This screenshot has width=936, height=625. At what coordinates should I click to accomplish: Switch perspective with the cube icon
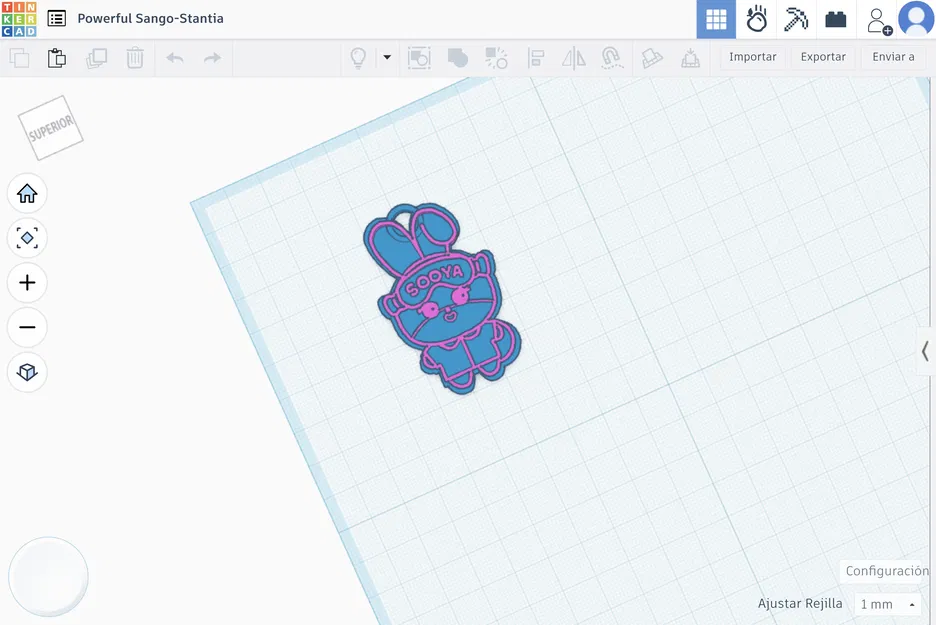click(x=27, y=372)
